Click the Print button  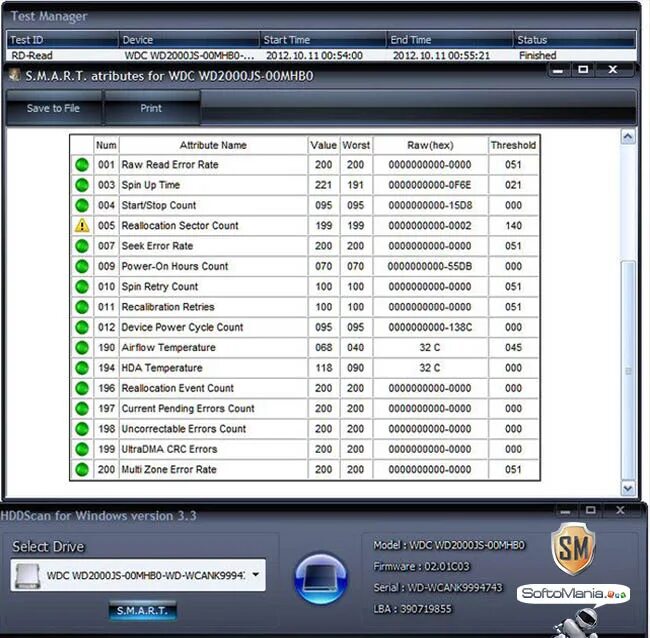pyautogui.click(x=151, y=108)
